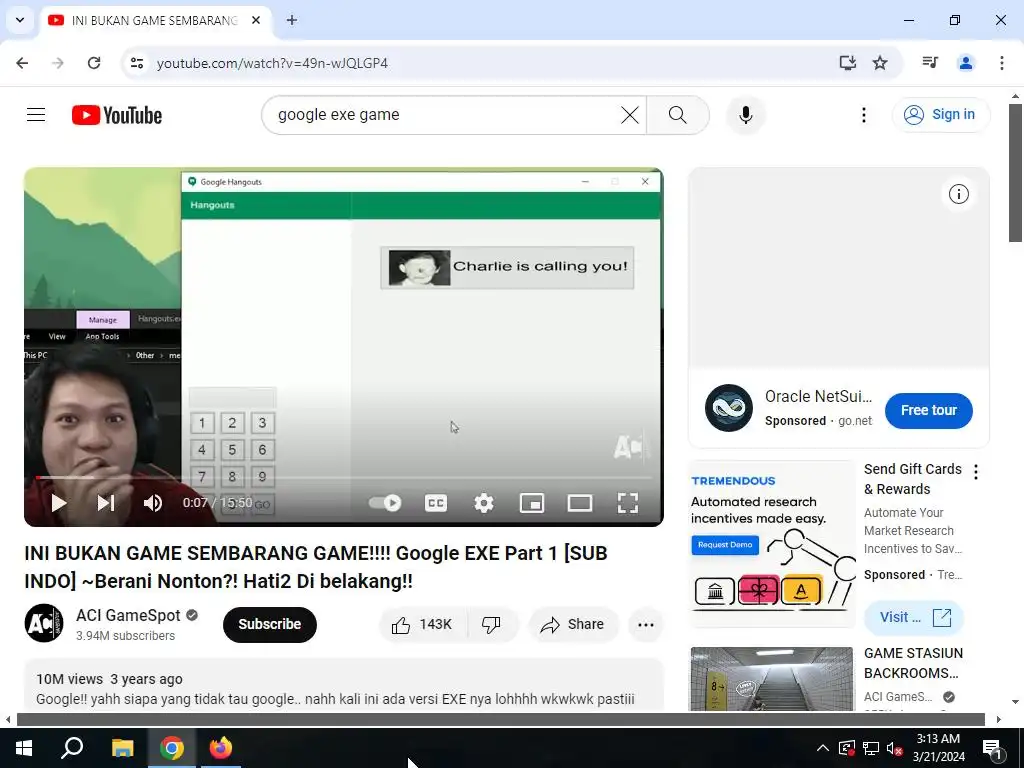Close the YouTube tab
This screenshot has height=768, width=1024.
click(256, 20)
